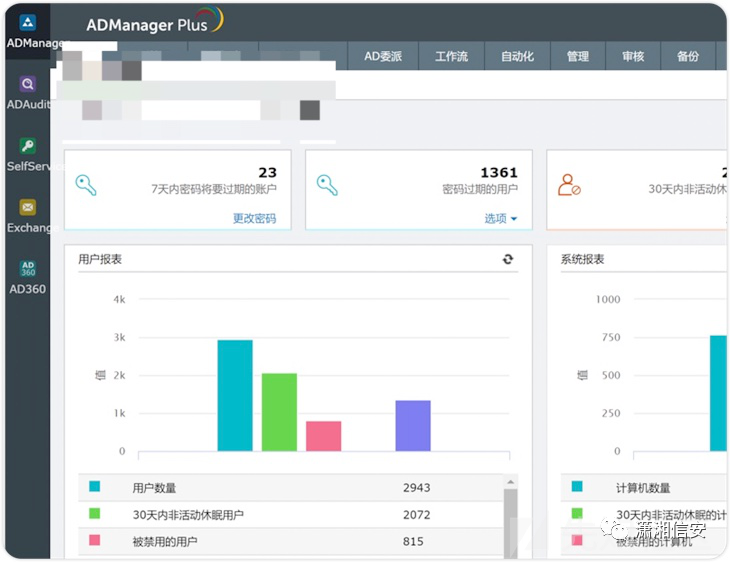Click the 系统报表 panel title

pos(582,259)
